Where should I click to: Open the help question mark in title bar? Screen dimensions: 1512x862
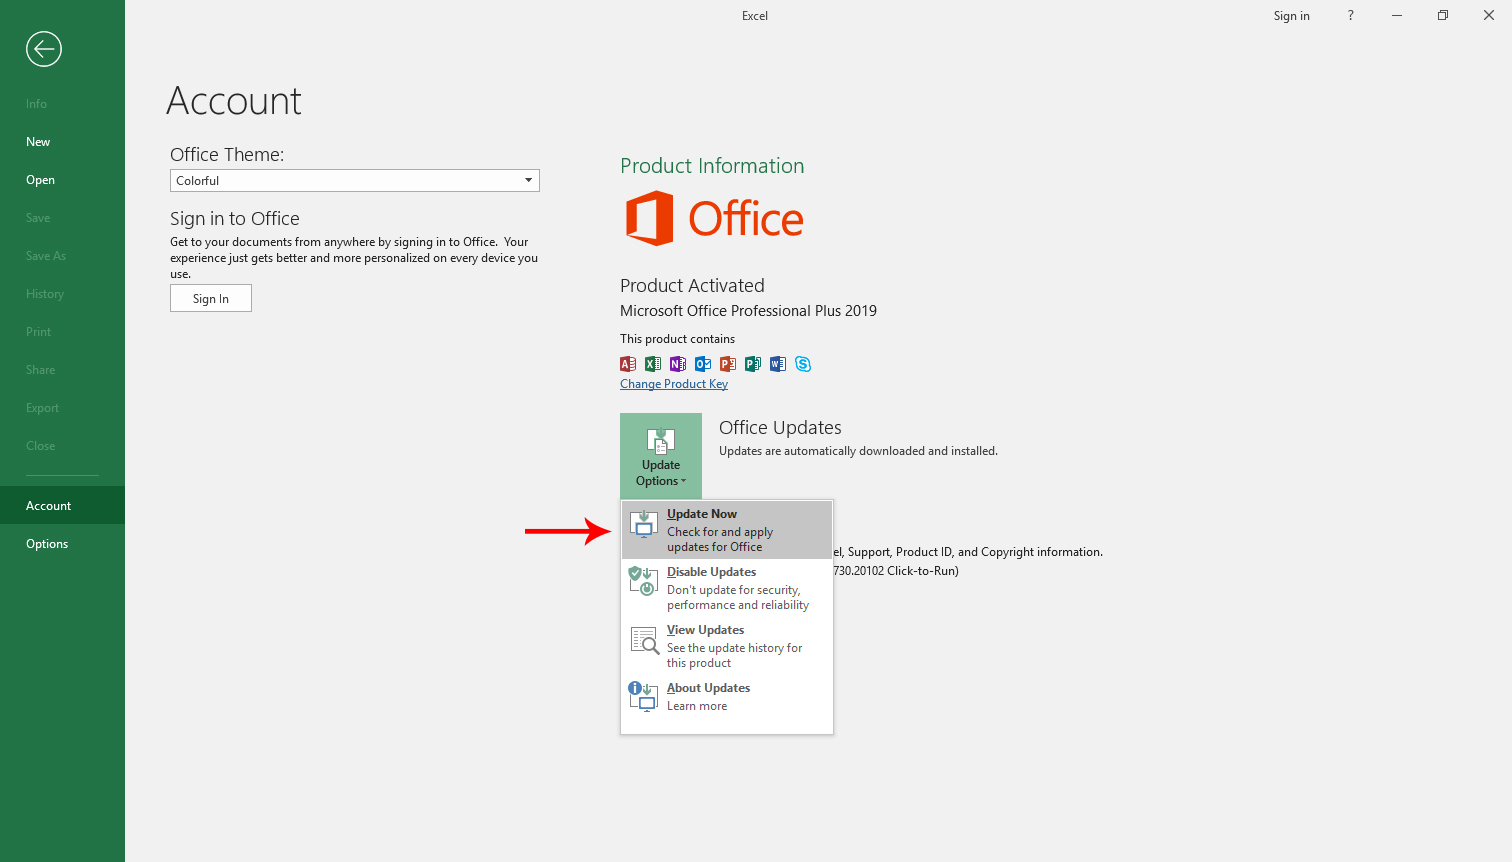[x=1350, y=15]
